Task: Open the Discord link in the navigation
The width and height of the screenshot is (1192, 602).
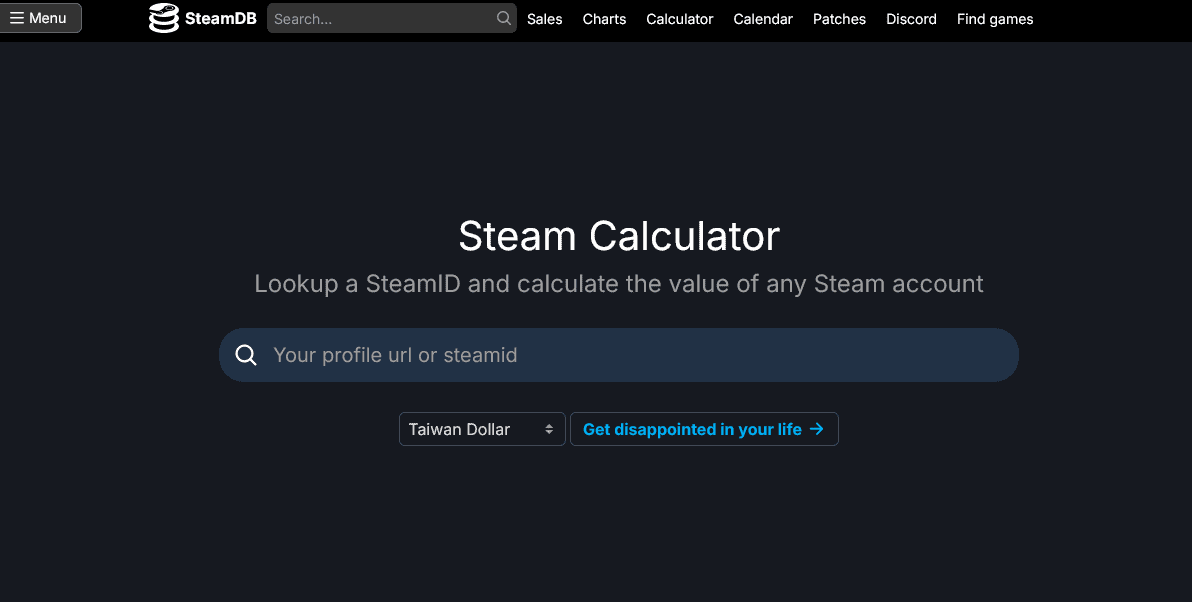Action: coord(911,19)
